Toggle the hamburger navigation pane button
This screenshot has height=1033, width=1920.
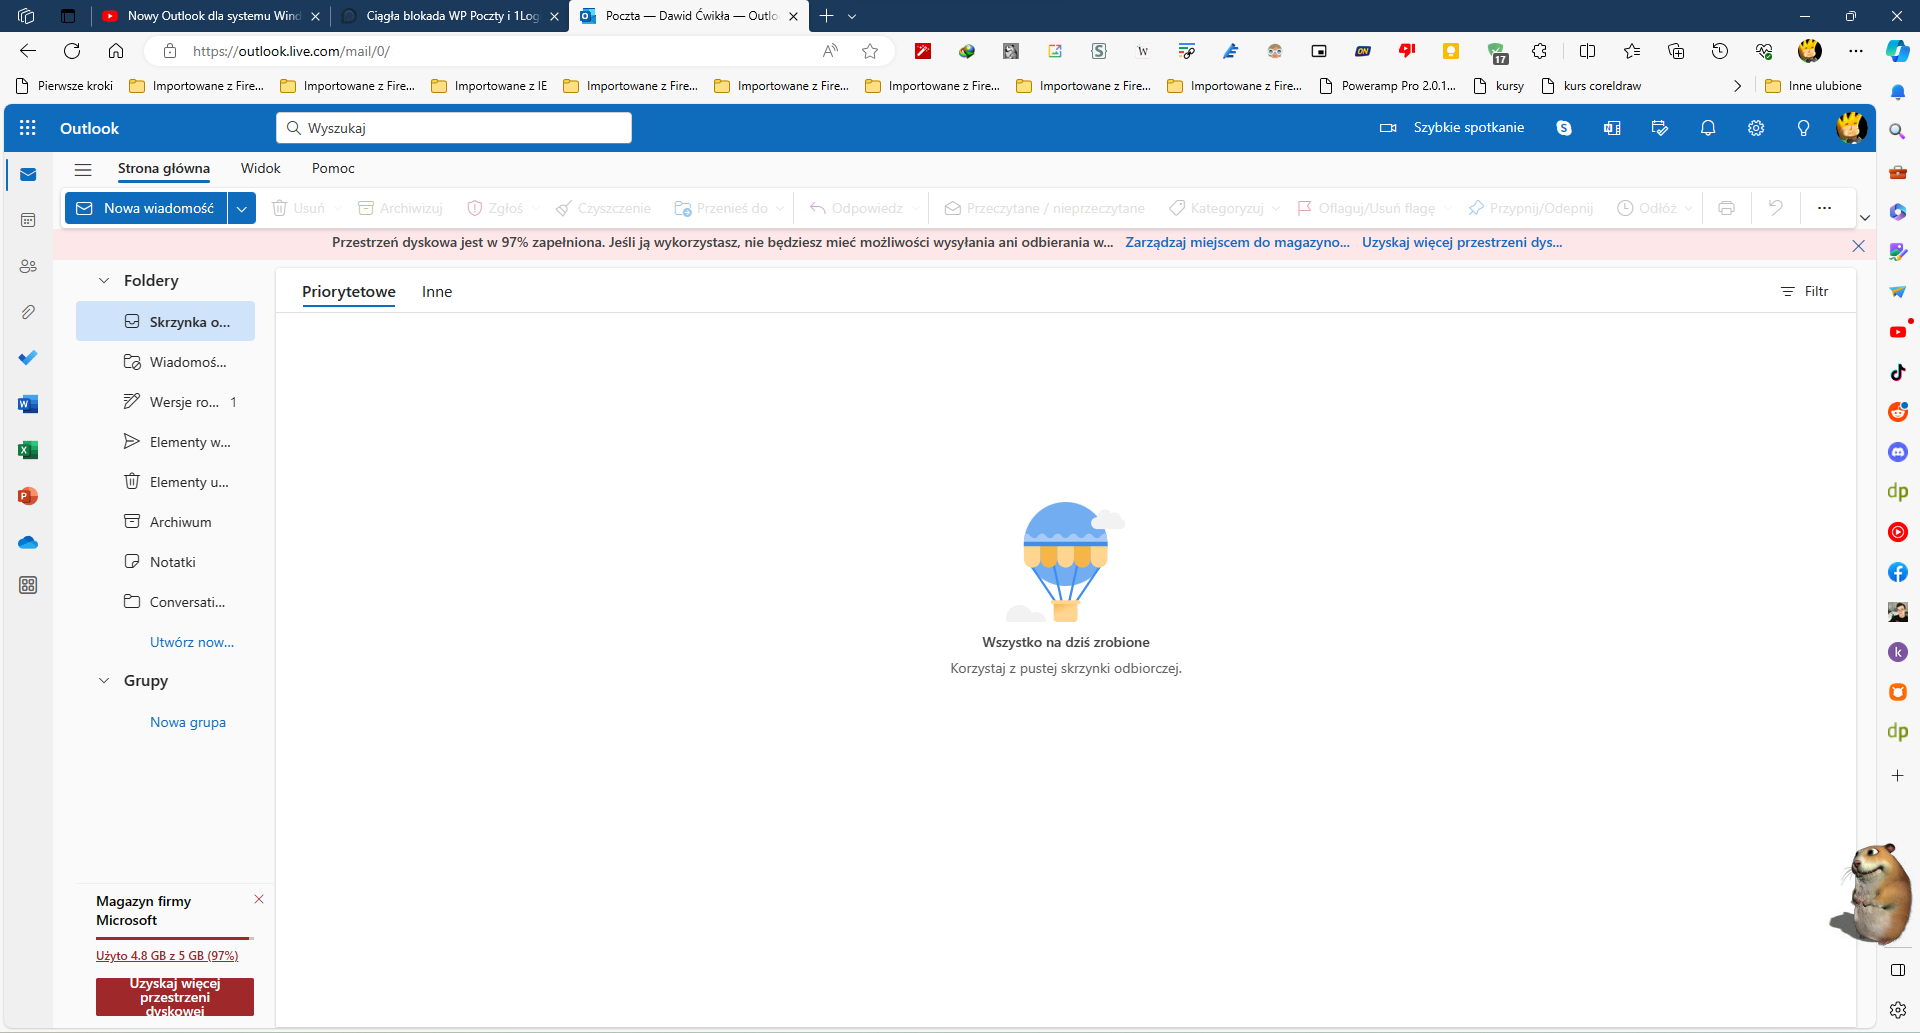pos(83,169)
